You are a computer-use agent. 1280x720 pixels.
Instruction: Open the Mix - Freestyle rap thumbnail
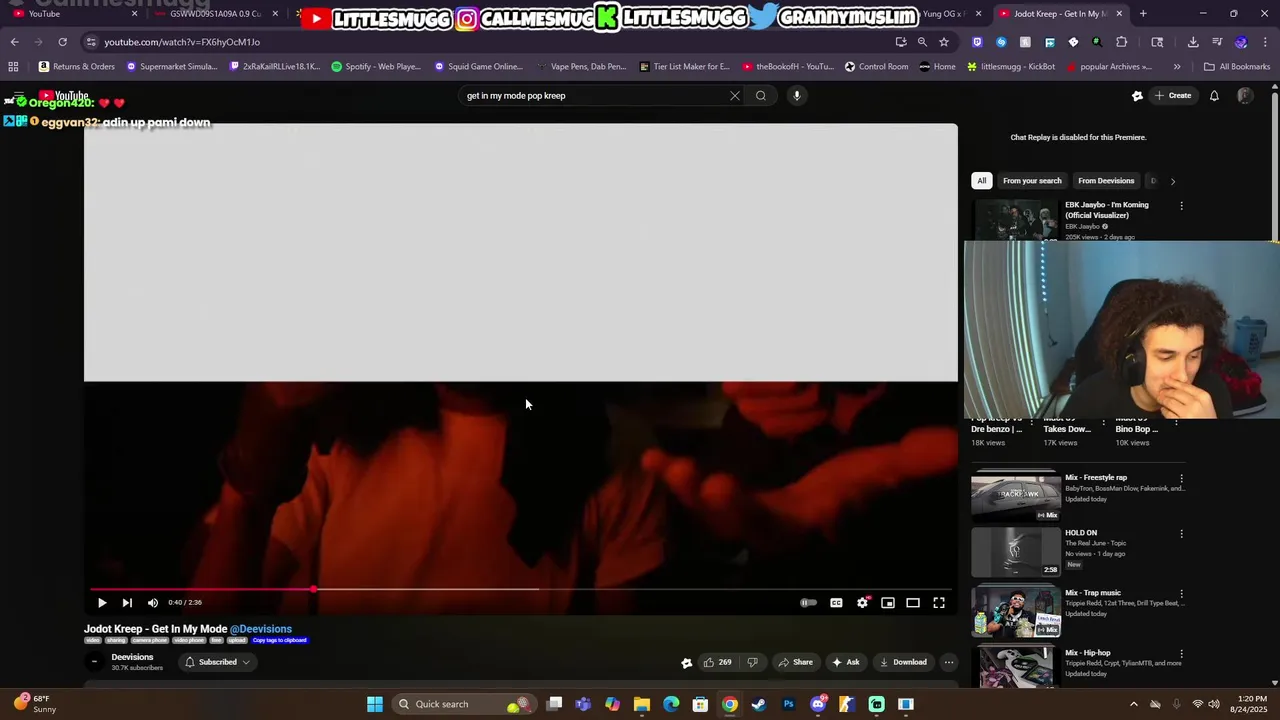pos(1016,497)
